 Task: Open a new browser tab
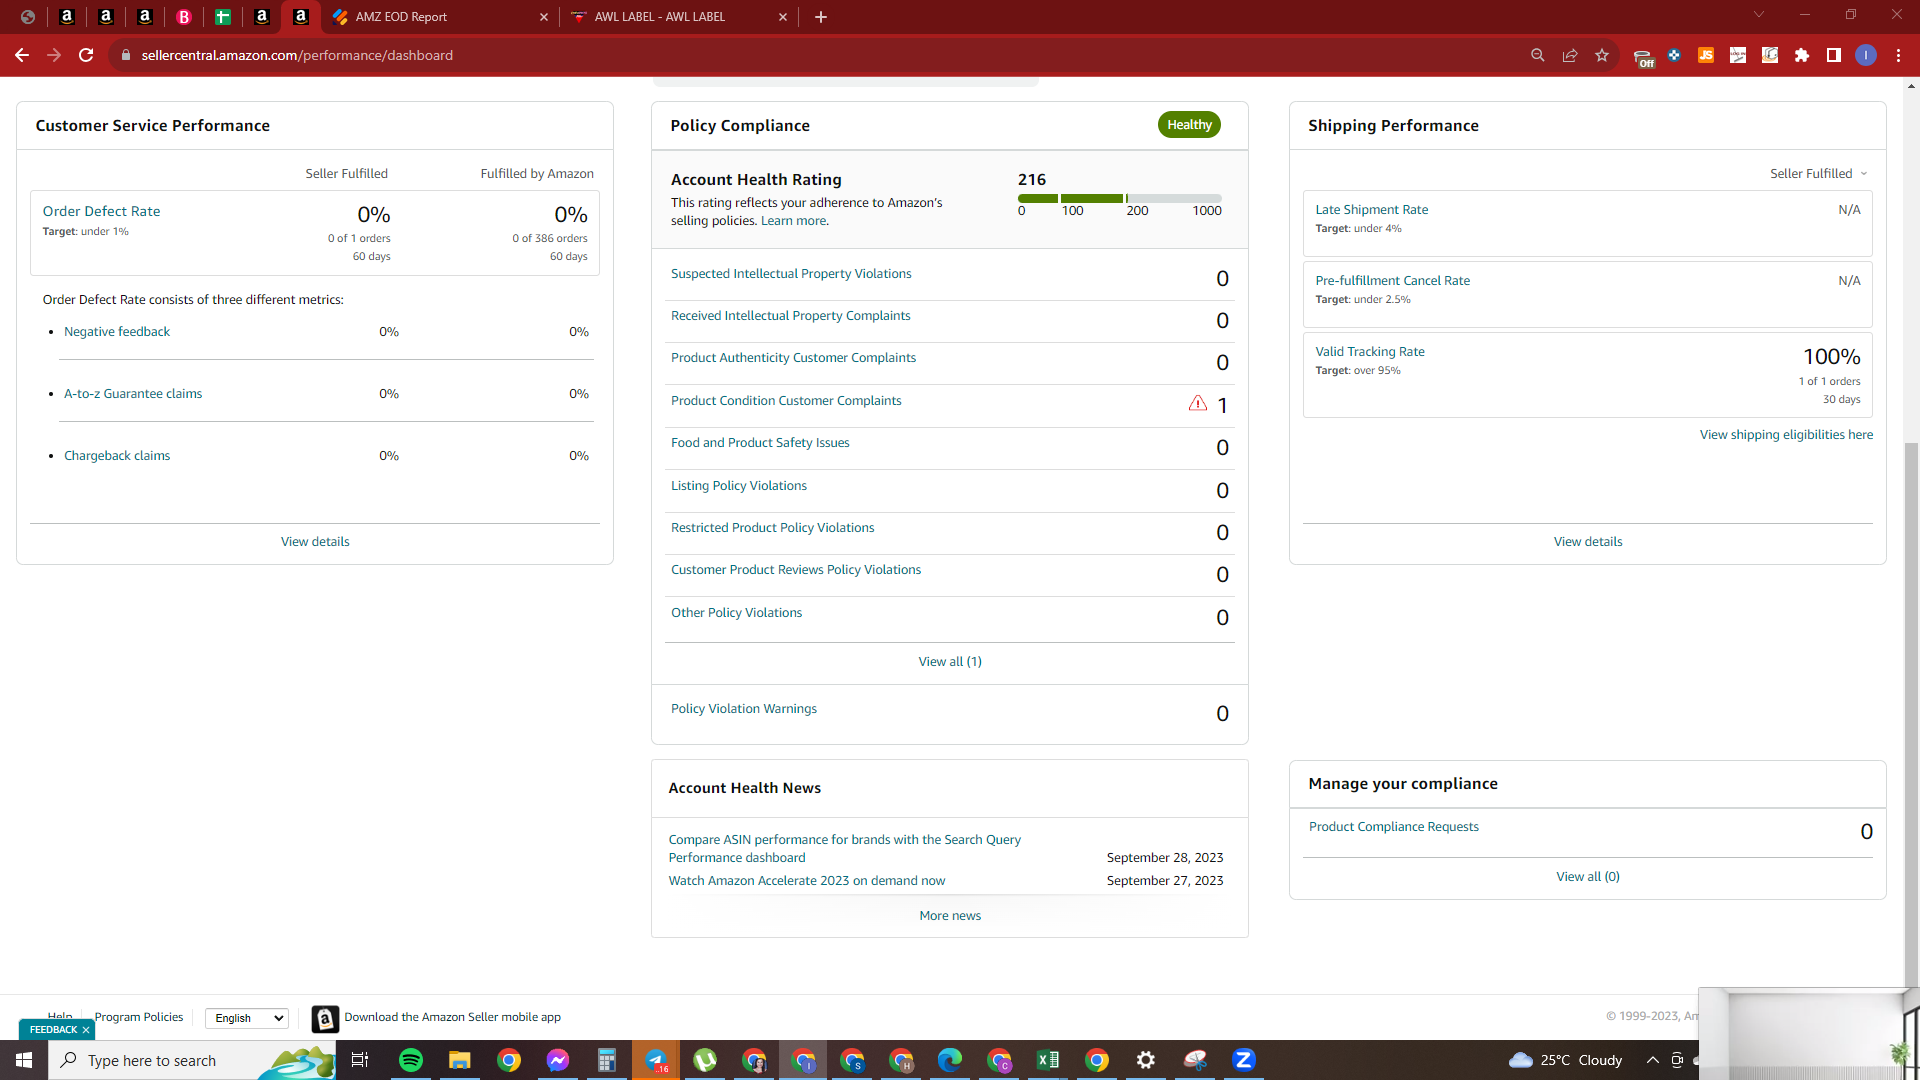[x=821, y=17]
